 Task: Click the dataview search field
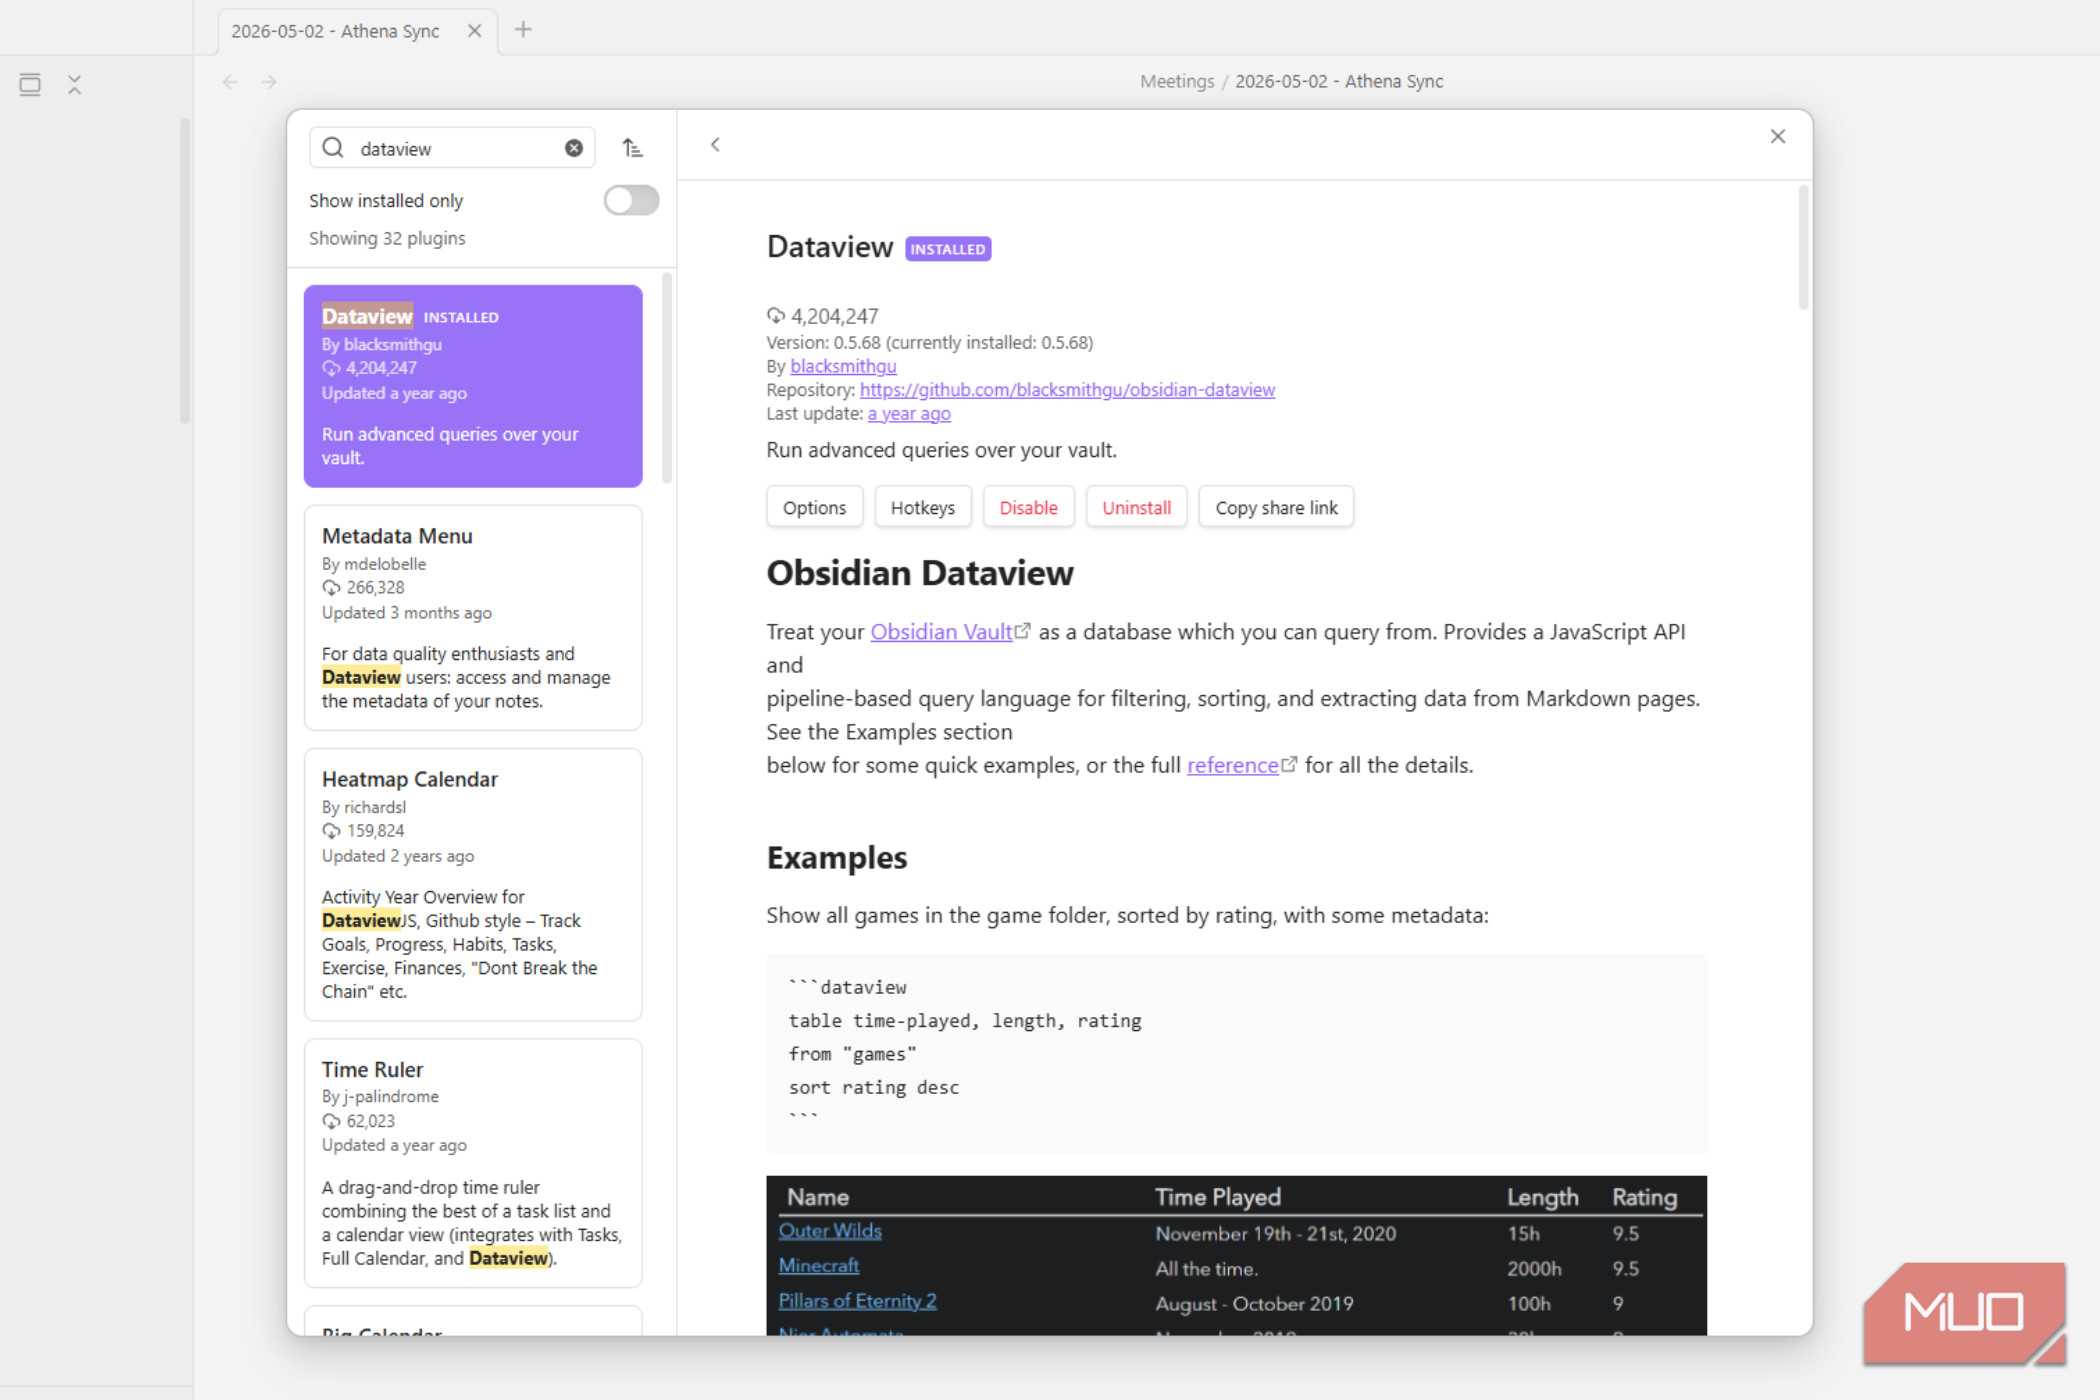point(453,148)
